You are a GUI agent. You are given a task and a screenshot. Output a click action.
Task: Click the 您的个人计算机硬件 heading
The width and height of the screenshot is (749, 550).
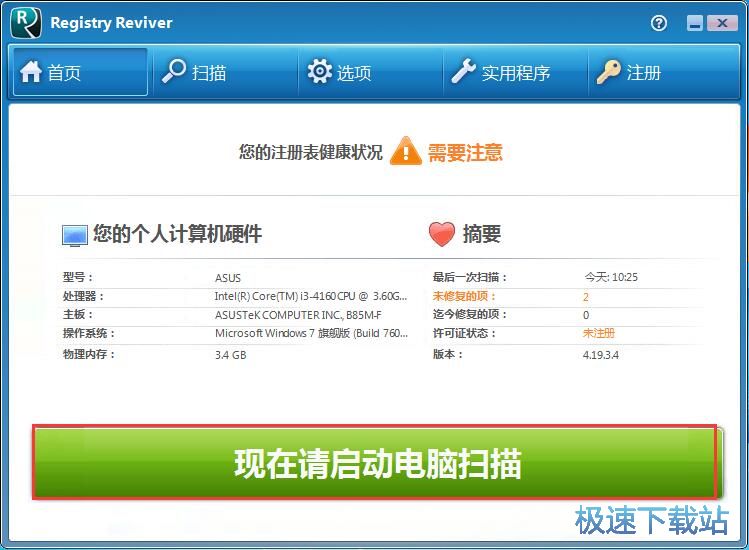[x=177, y=234]
